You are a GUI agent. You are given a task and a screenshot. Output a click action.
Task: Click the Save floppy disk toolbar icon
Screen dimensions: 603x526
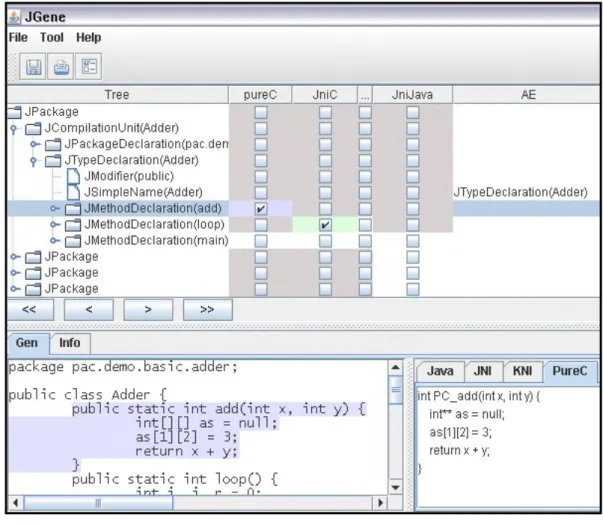coord(33,67)
